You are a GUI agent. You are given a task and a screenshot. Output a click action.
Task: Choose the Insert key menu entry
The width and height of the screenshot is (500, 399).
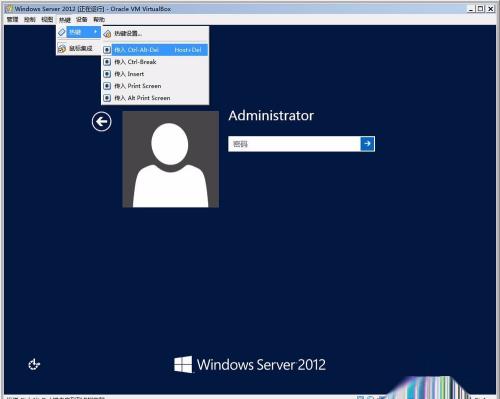[155, 74]
